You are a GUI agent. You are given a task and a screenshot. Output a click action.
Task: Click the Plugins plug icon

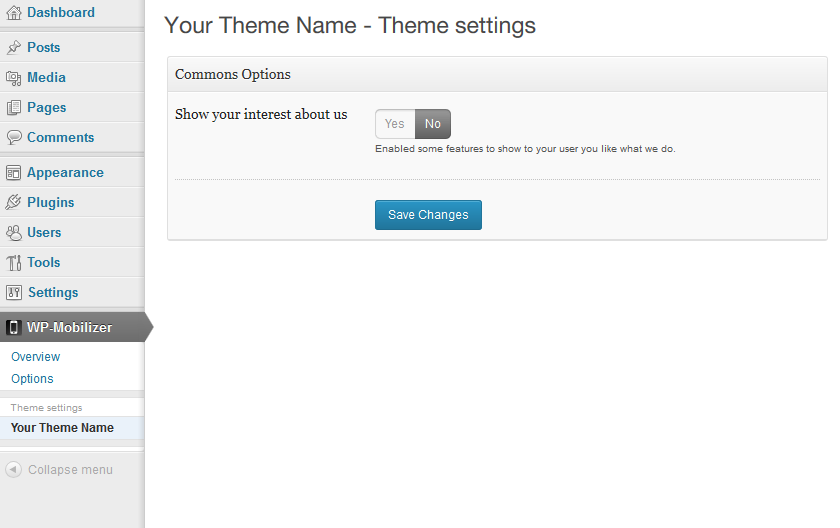click(13, 202)
